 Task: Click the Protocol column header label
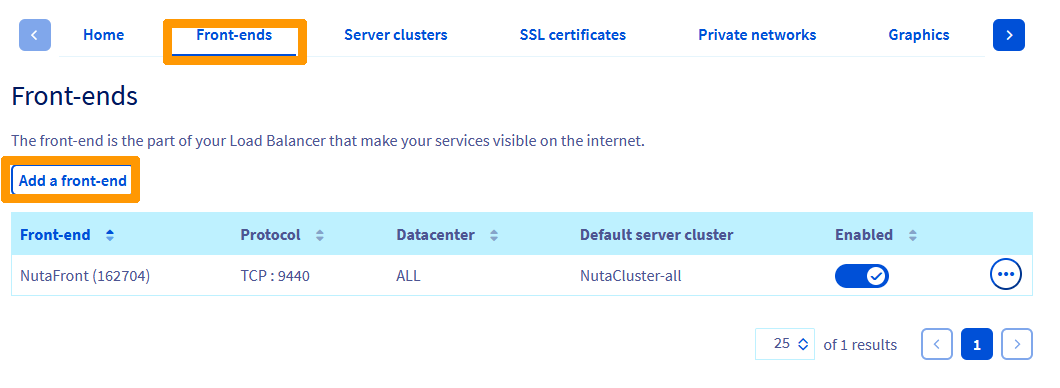270,235
